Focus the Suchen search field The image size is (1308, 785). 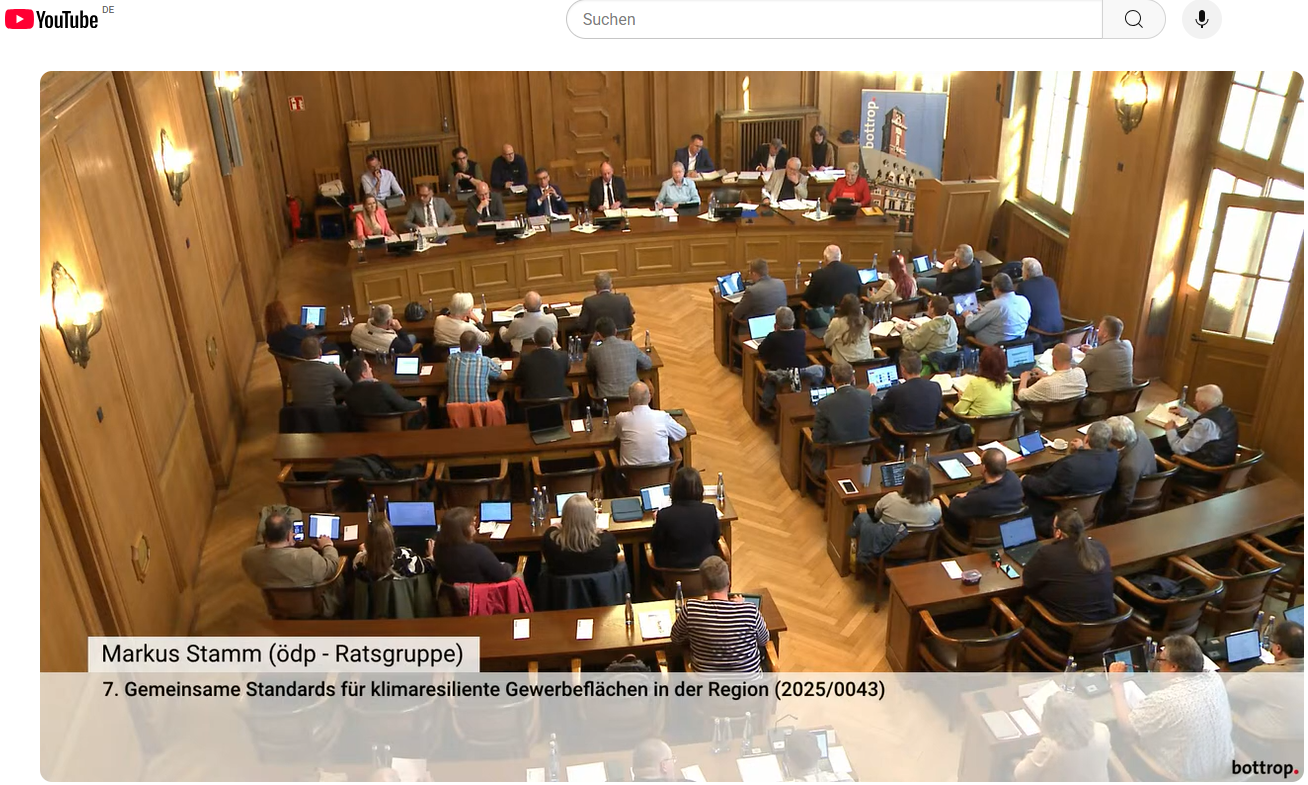pyautogui.click(x=833, y=19)
